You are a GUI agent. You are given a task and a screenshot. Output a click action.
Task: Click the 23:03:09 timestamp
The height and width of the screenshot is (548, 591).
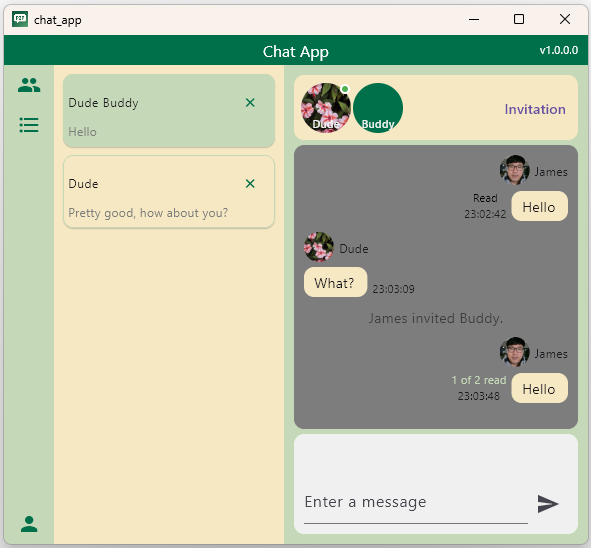[x=393, y=289]
